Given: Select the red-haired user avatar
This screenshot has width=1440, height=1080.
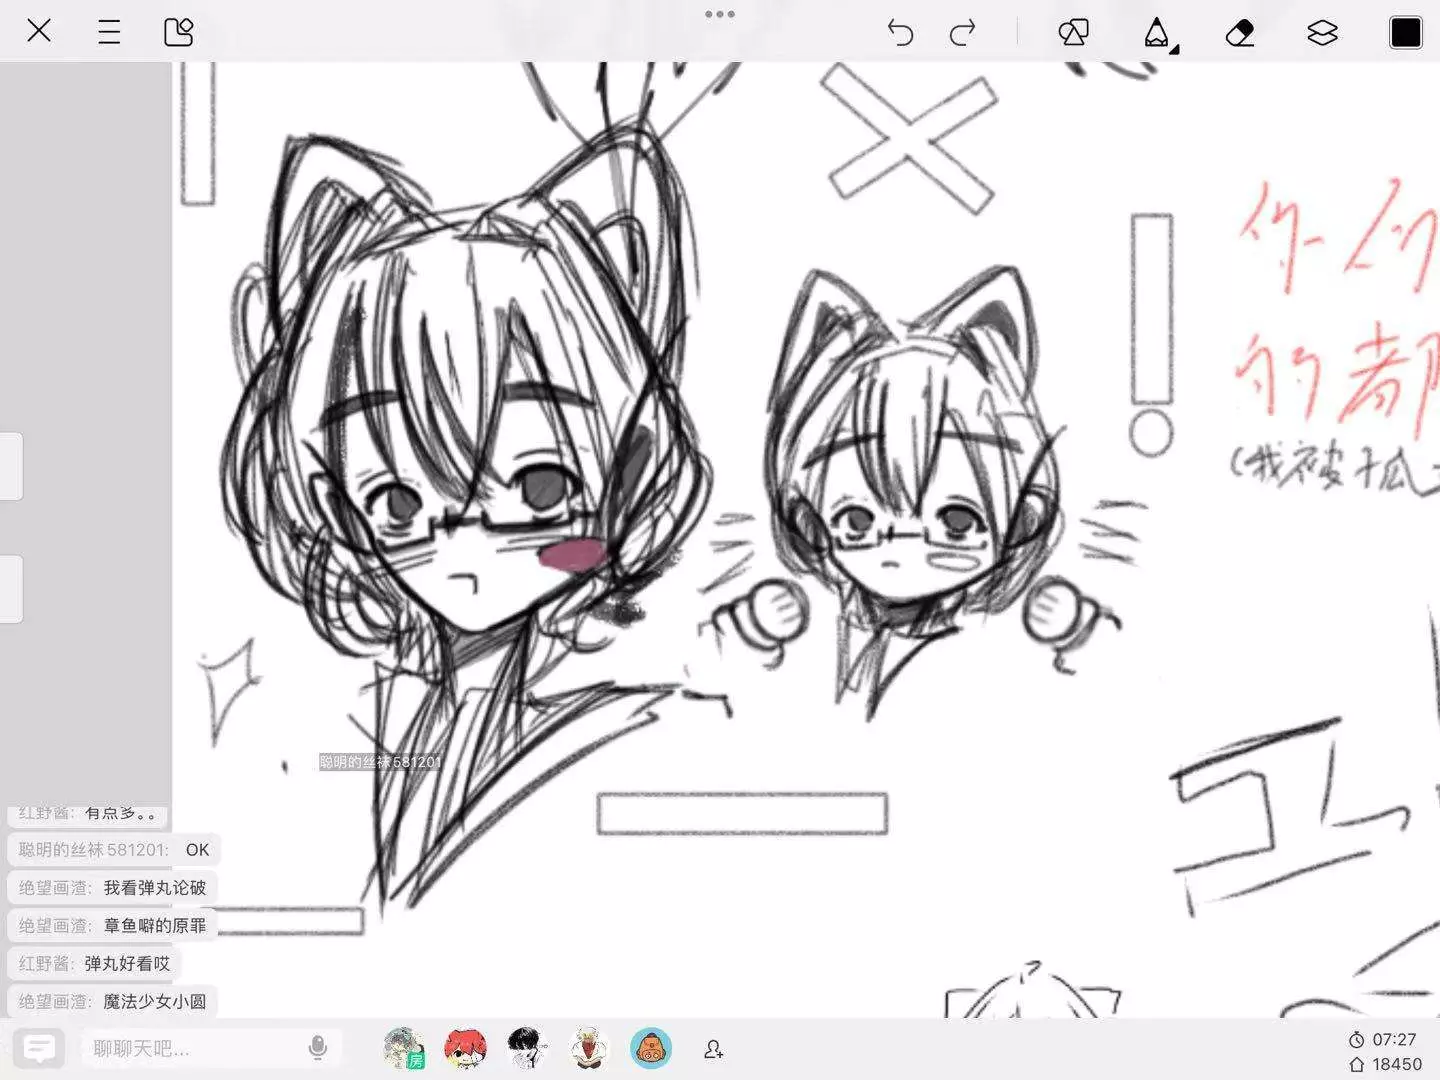Looking at the screenshot, I should 466,1048.
